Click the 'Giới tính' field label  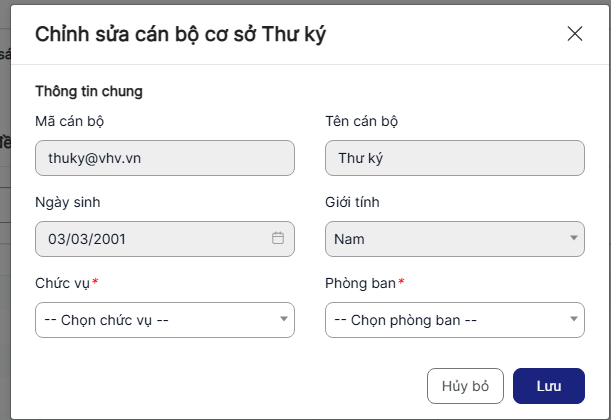pyautogui.click(x=352, y=202)
